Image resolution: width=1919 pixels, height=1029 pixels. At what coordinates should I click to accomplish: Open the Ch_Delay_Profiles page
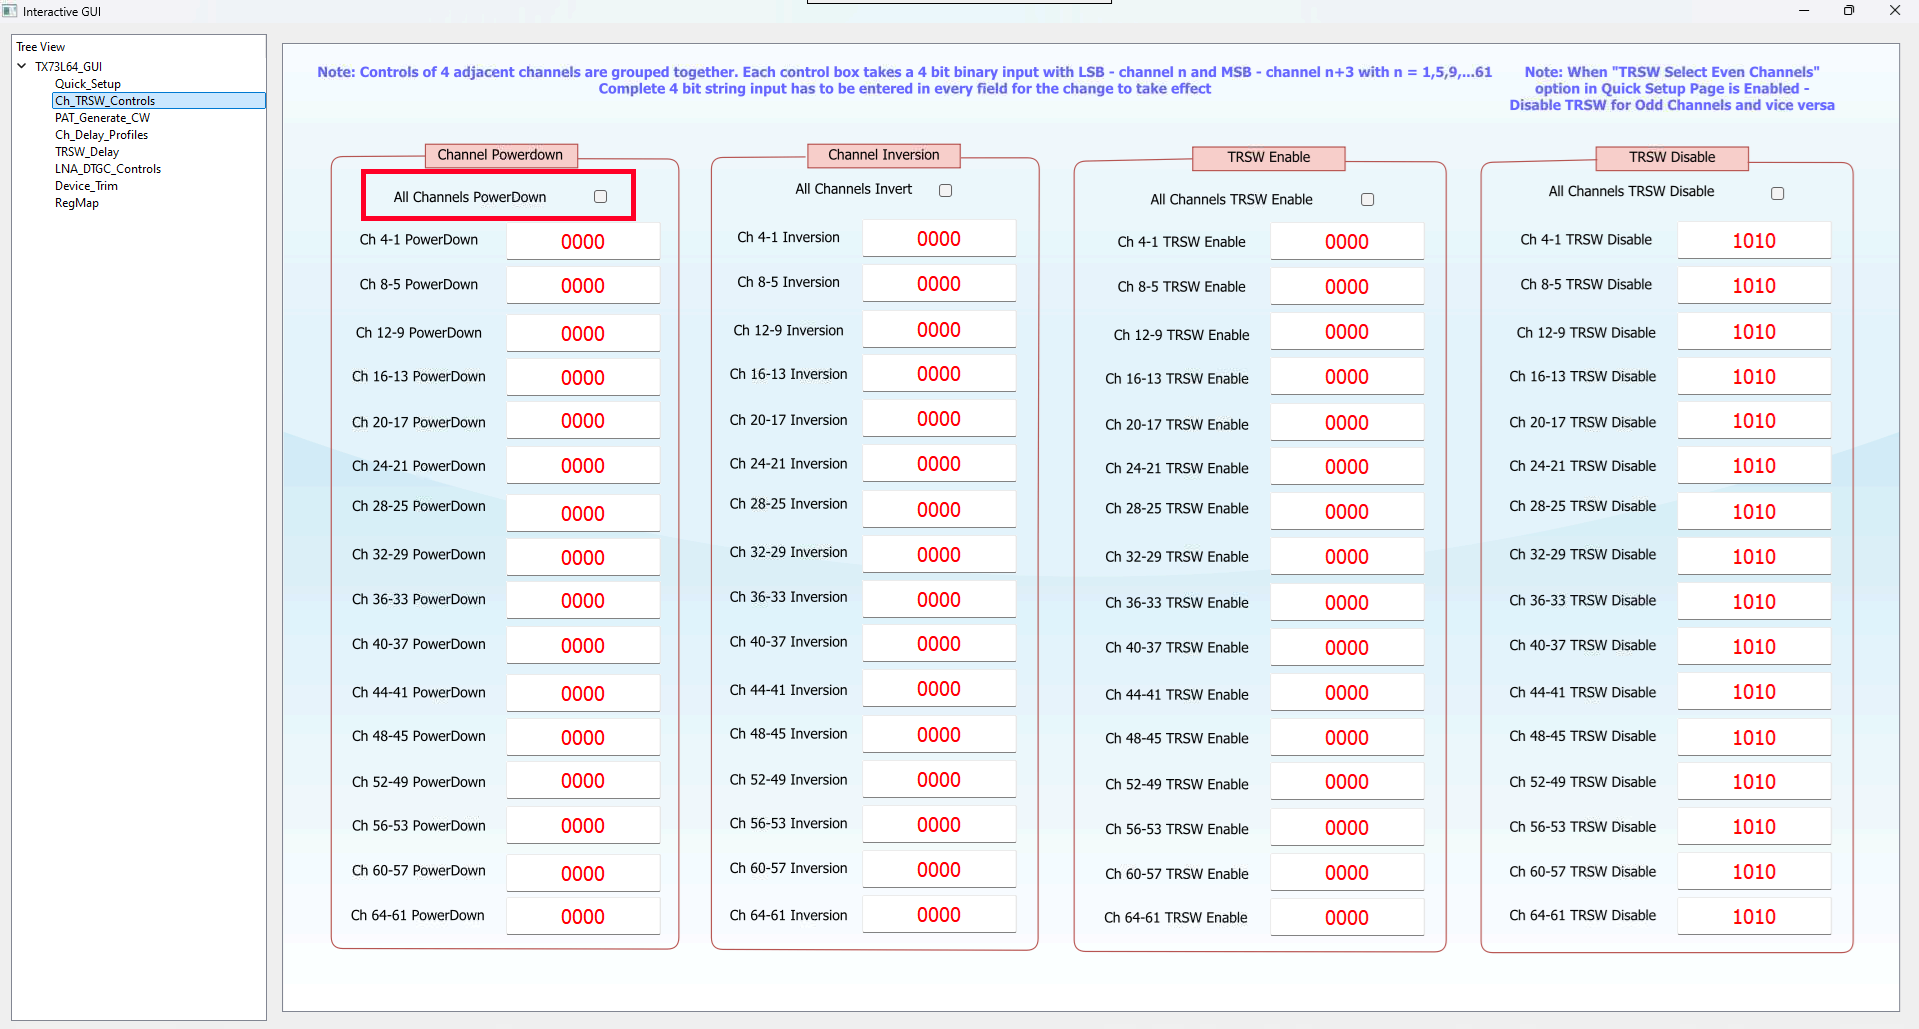pos(101,135)
